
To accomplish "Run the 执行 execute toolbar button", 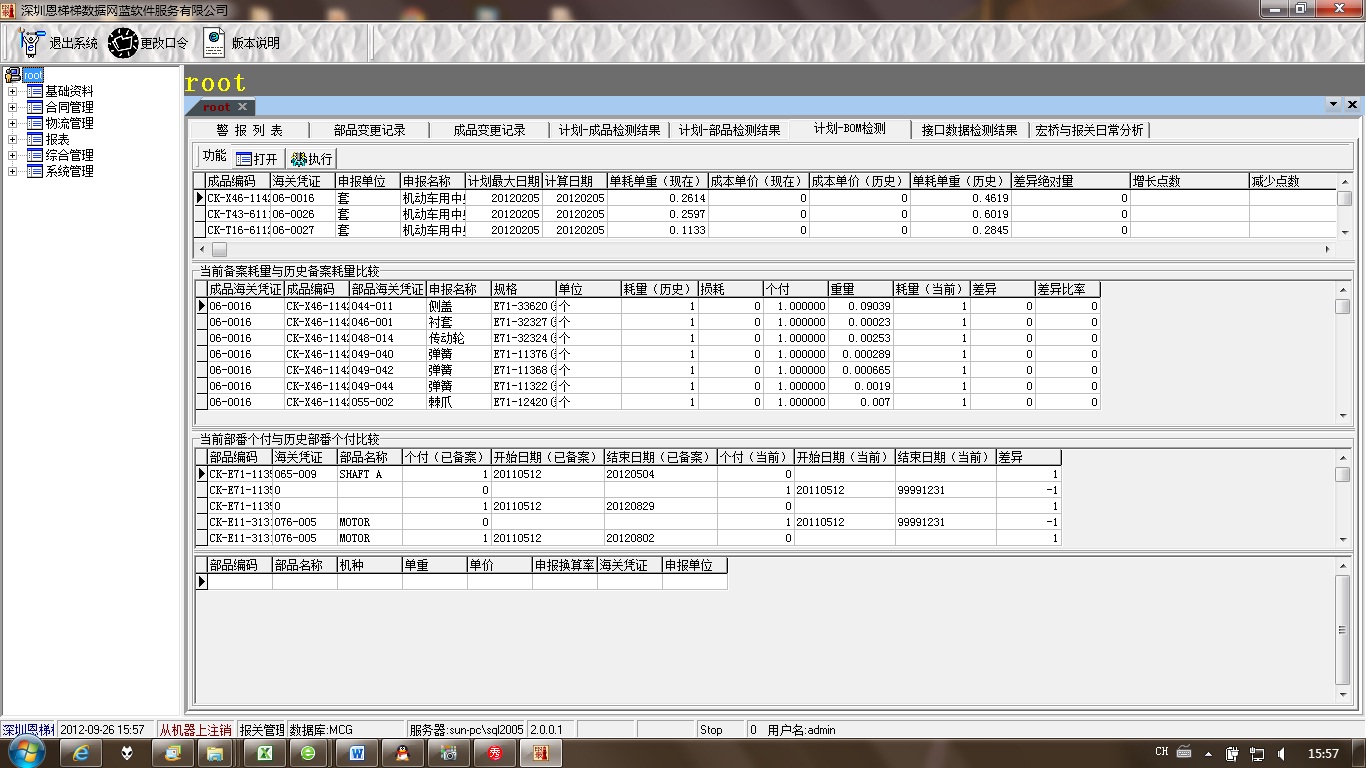I will [311, 159].
